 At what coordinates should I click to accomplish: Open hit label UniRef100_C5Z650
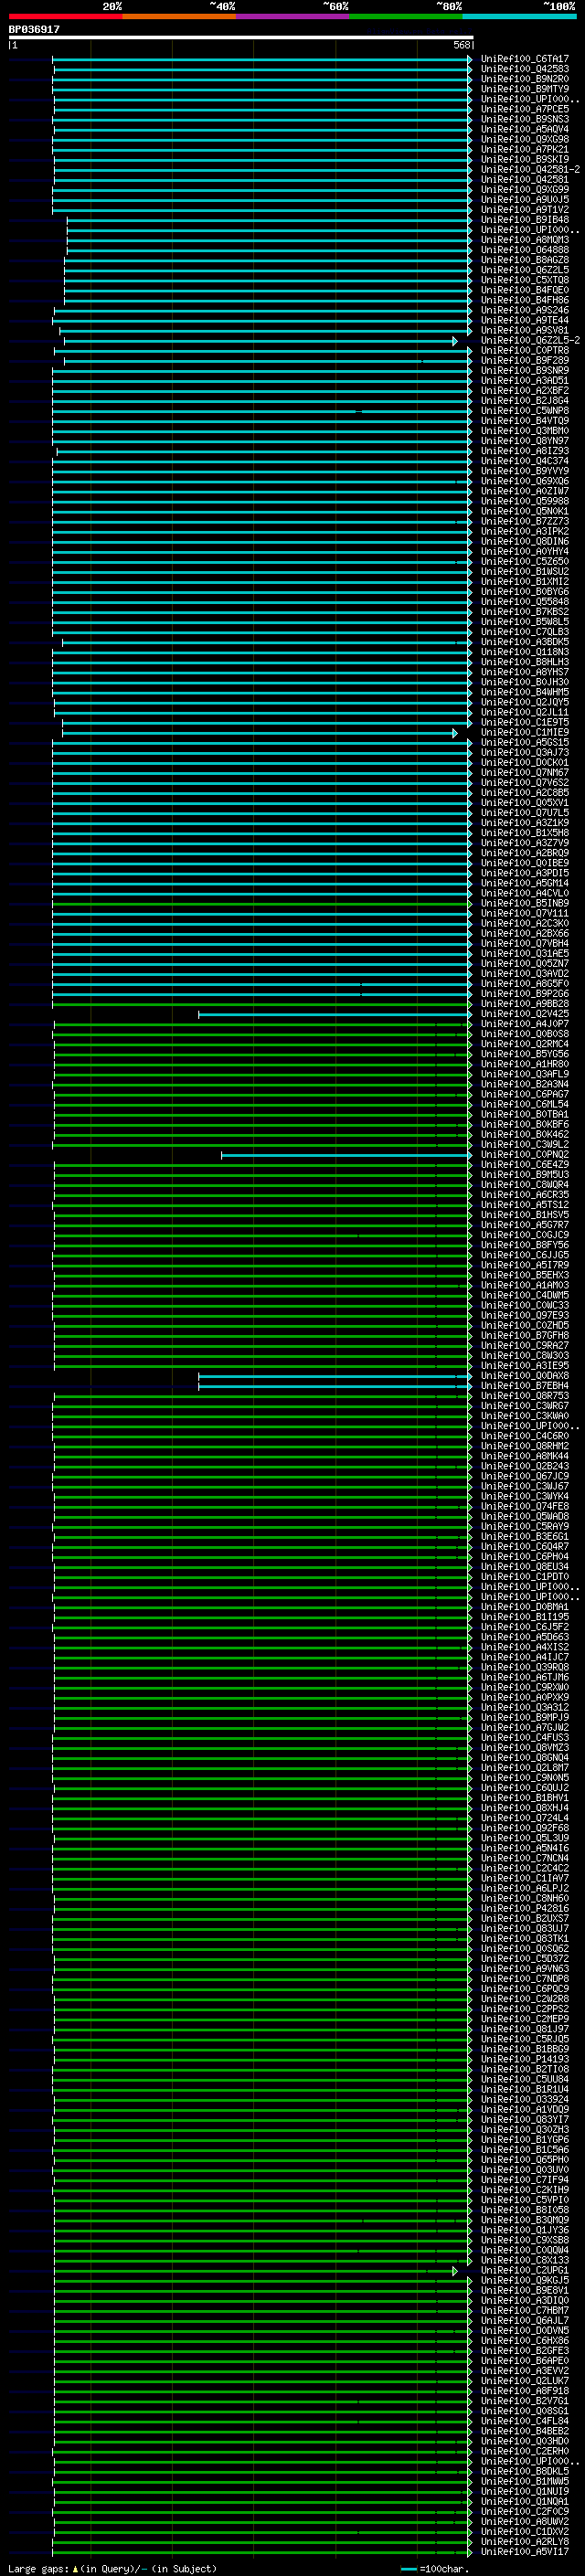[525, 562]
